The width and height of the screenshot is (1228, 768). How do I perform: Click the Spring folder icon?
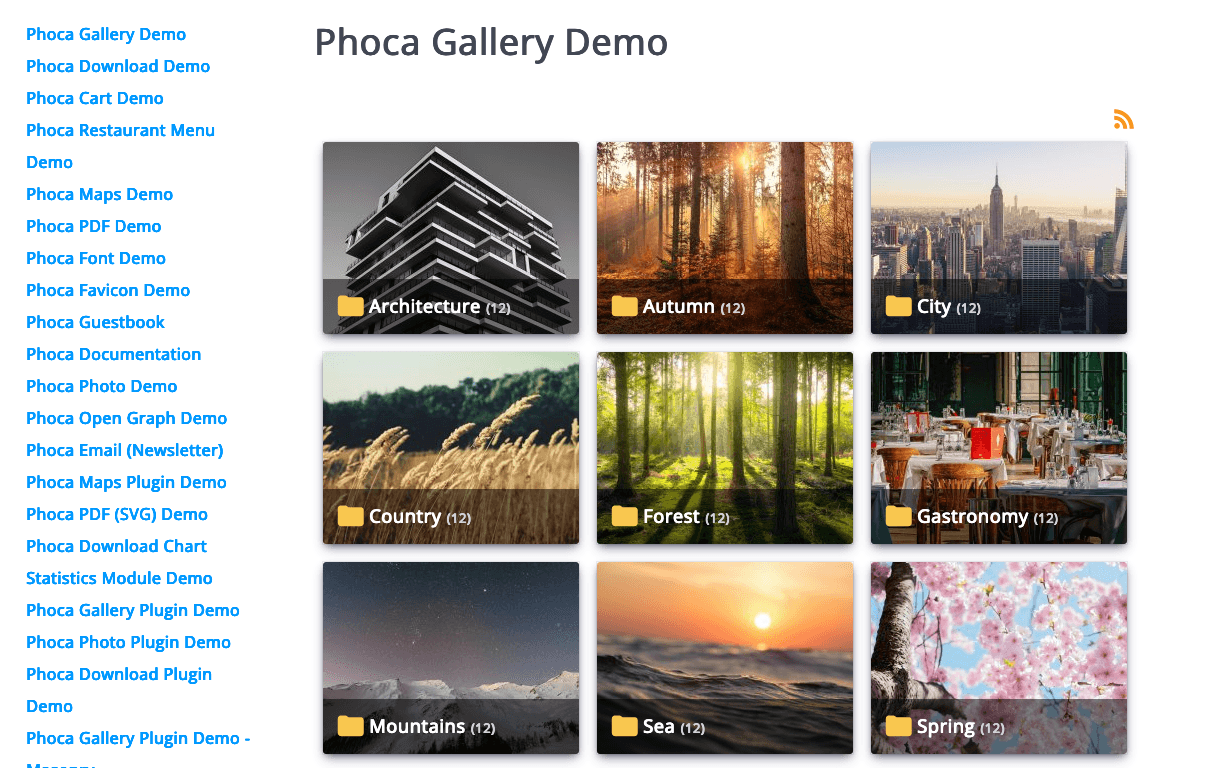pyautogui.click(x=898, y=726)
